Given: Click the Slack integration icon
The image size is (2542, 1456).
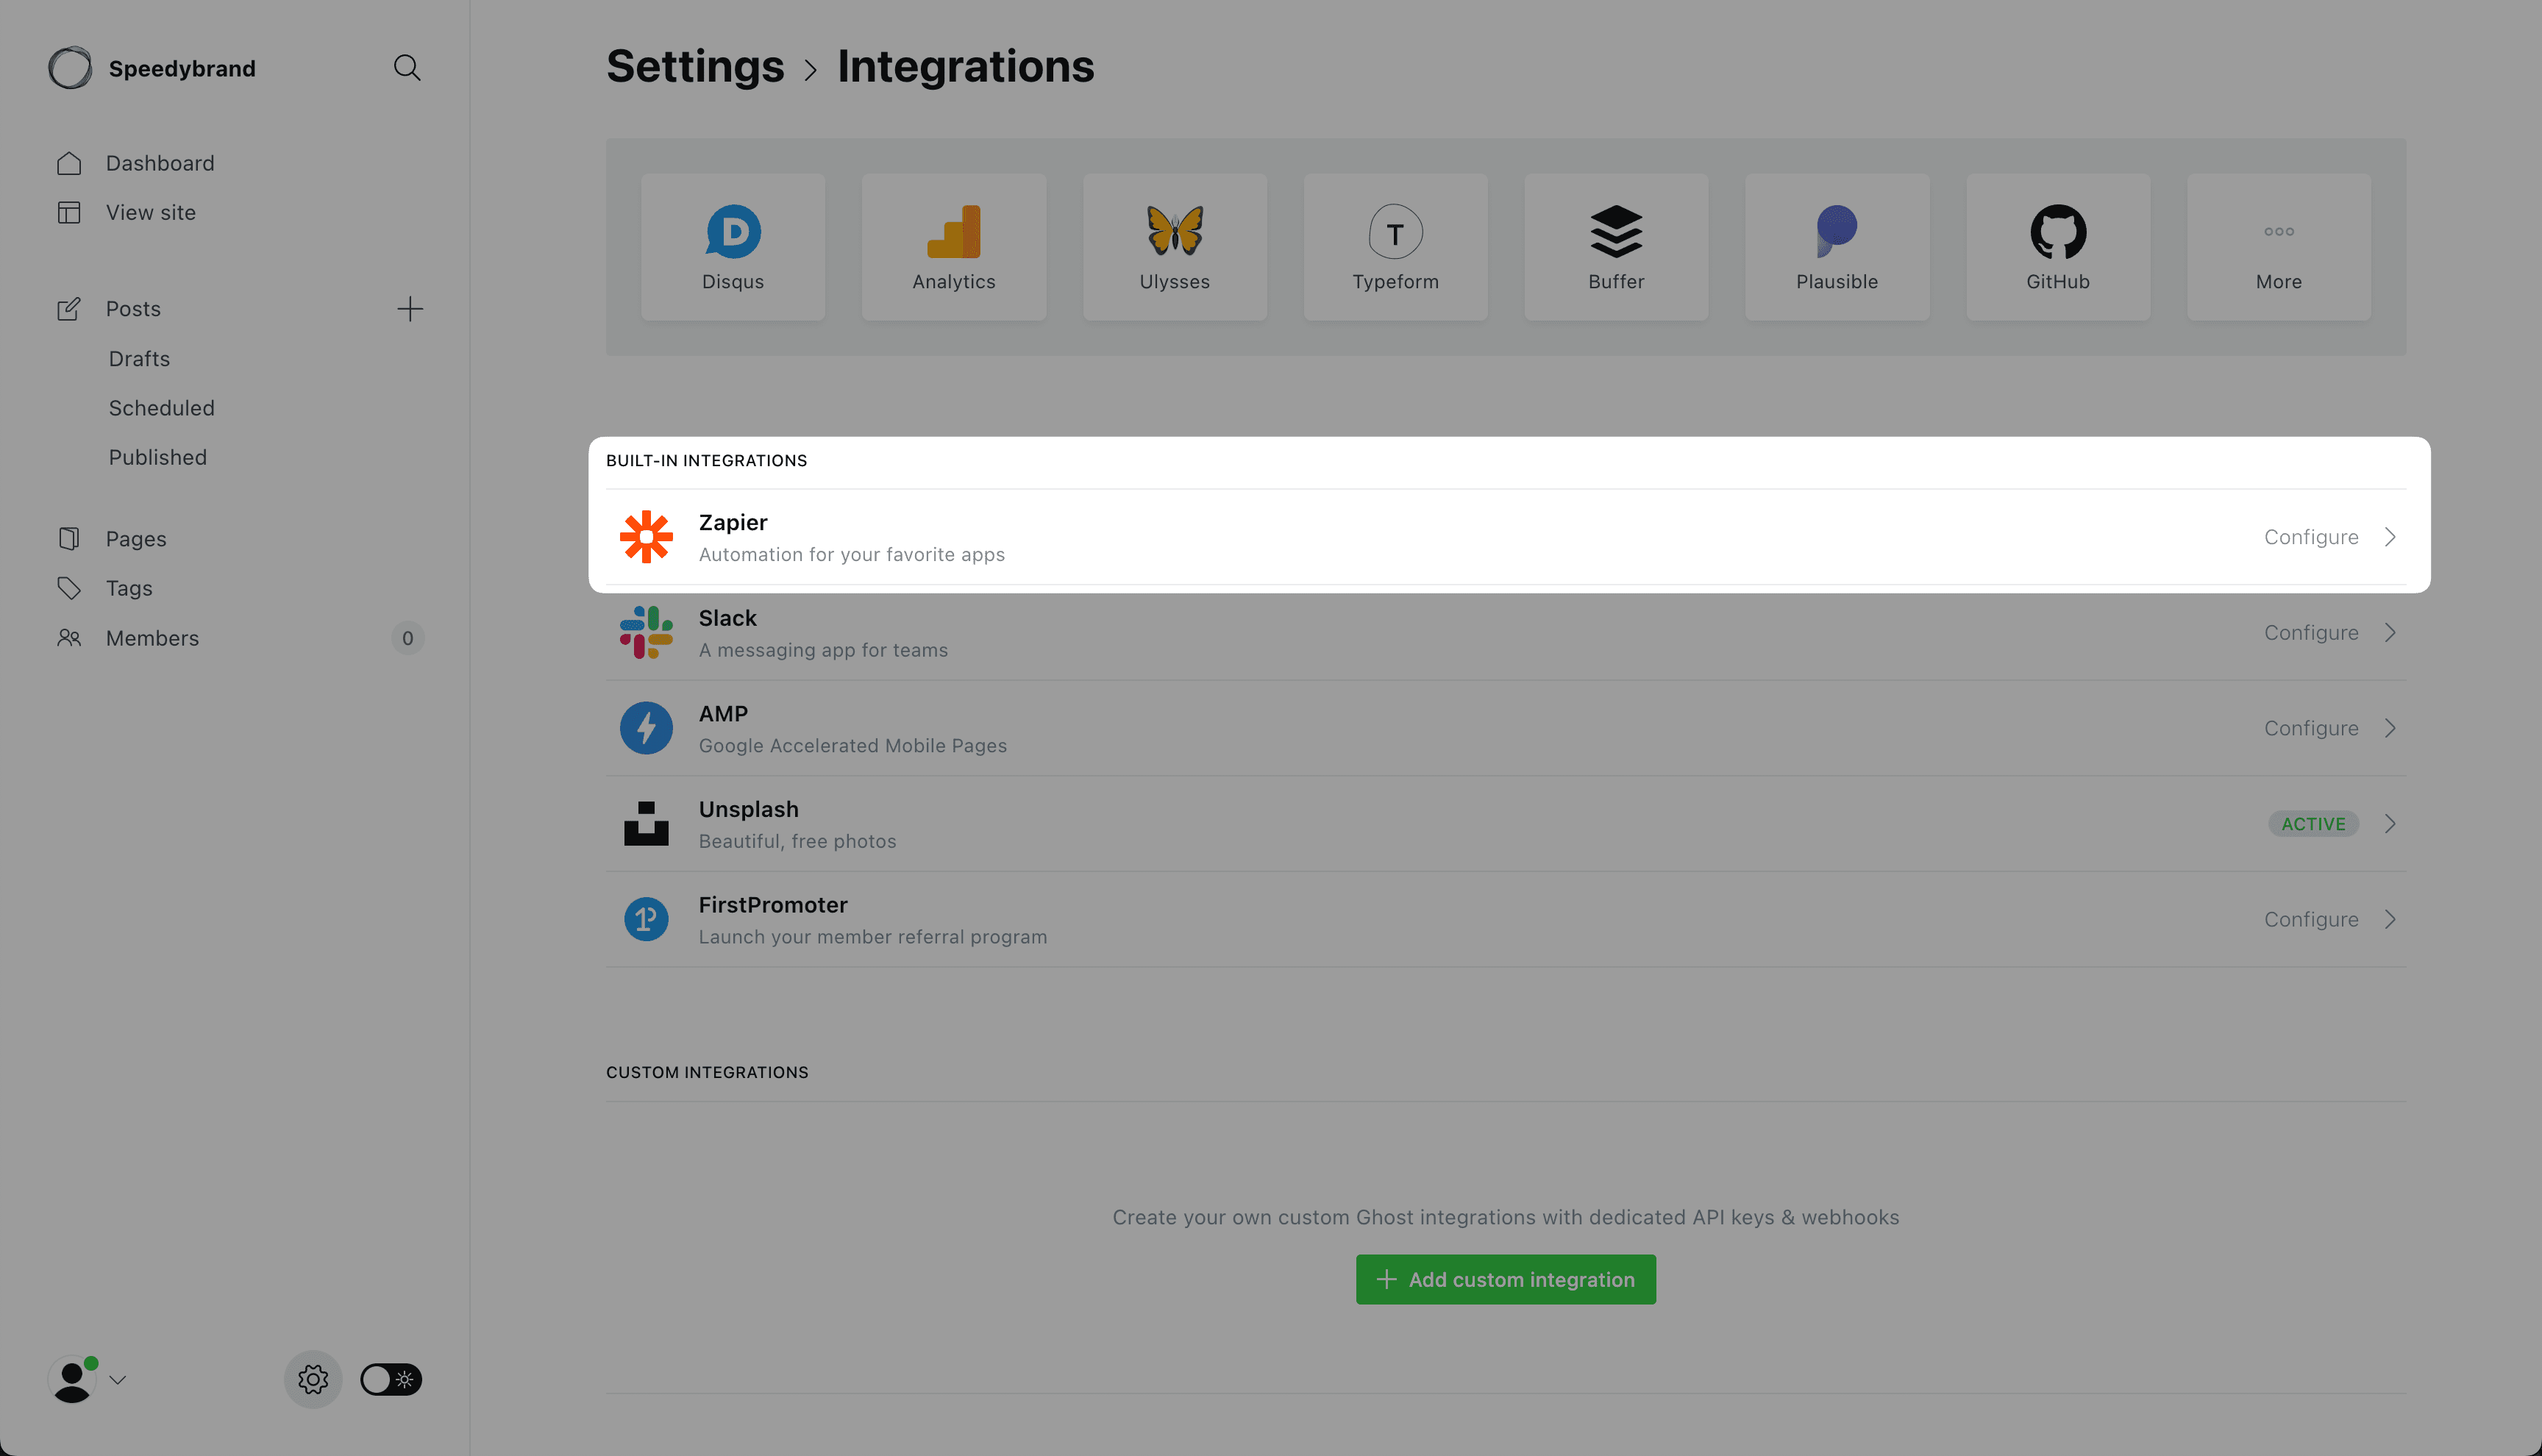Looking at the screenshot, I should (646, 632).
